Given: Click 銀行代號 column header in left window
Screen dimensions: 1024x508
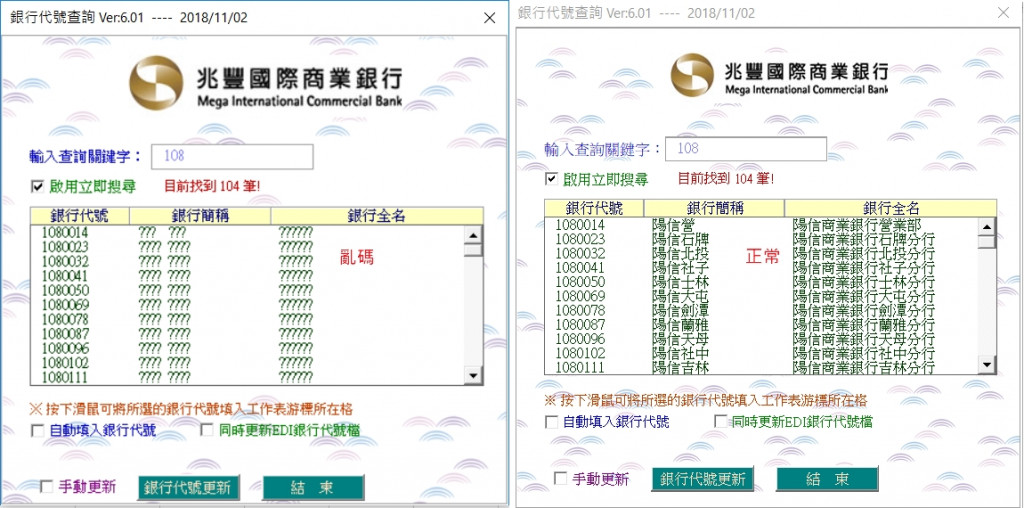Looking at the screenshot, I should click(80, 216).
